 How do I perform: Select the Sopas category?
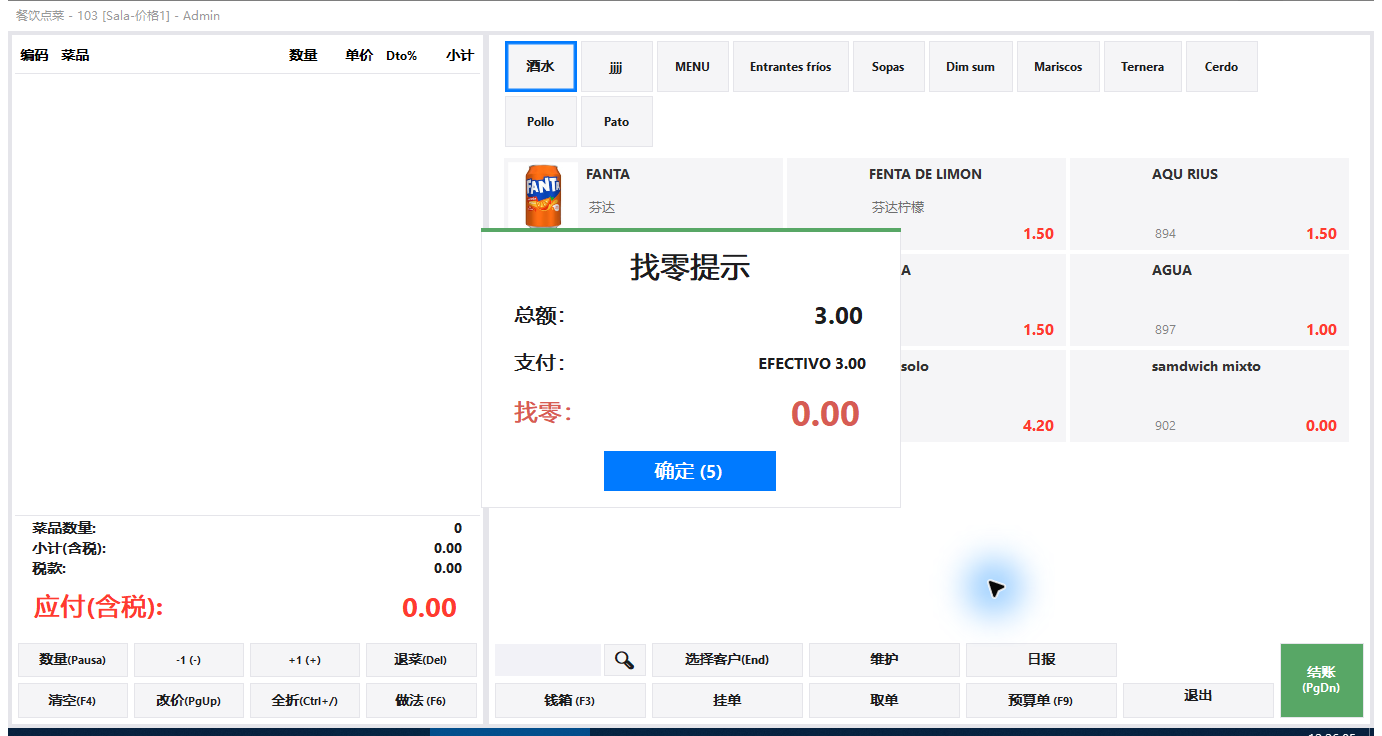point(888,67)
